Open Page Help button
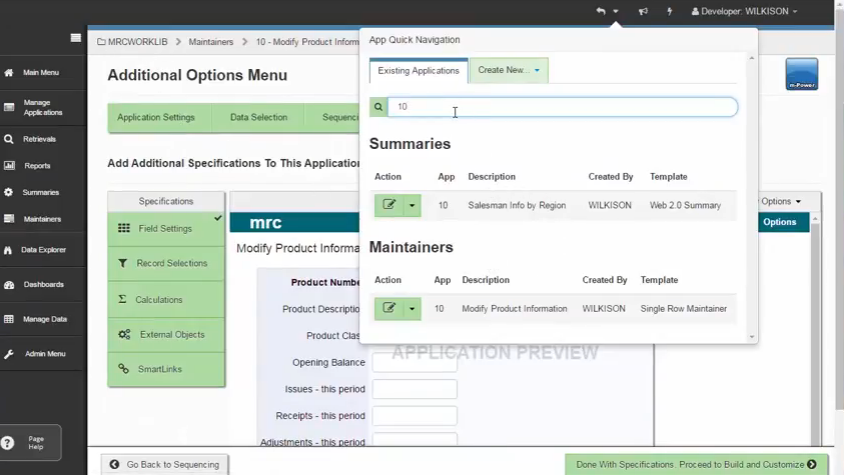 point(31,443)
